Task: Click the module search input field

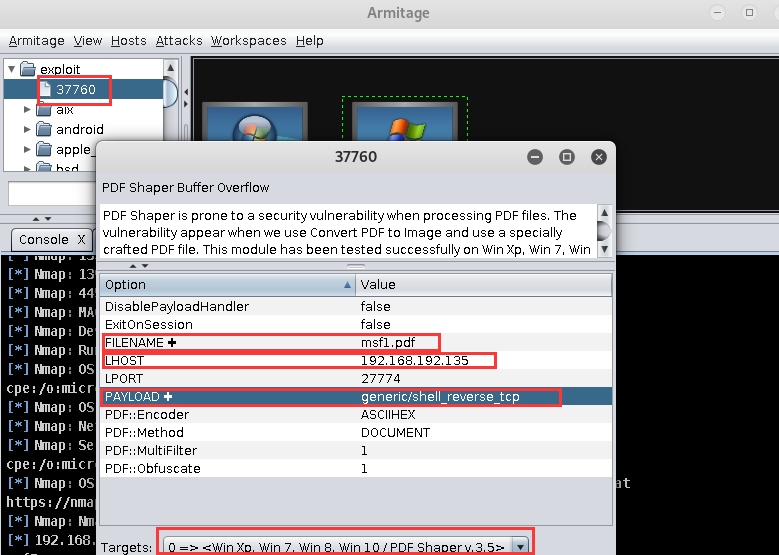Action: pos(52,194)
